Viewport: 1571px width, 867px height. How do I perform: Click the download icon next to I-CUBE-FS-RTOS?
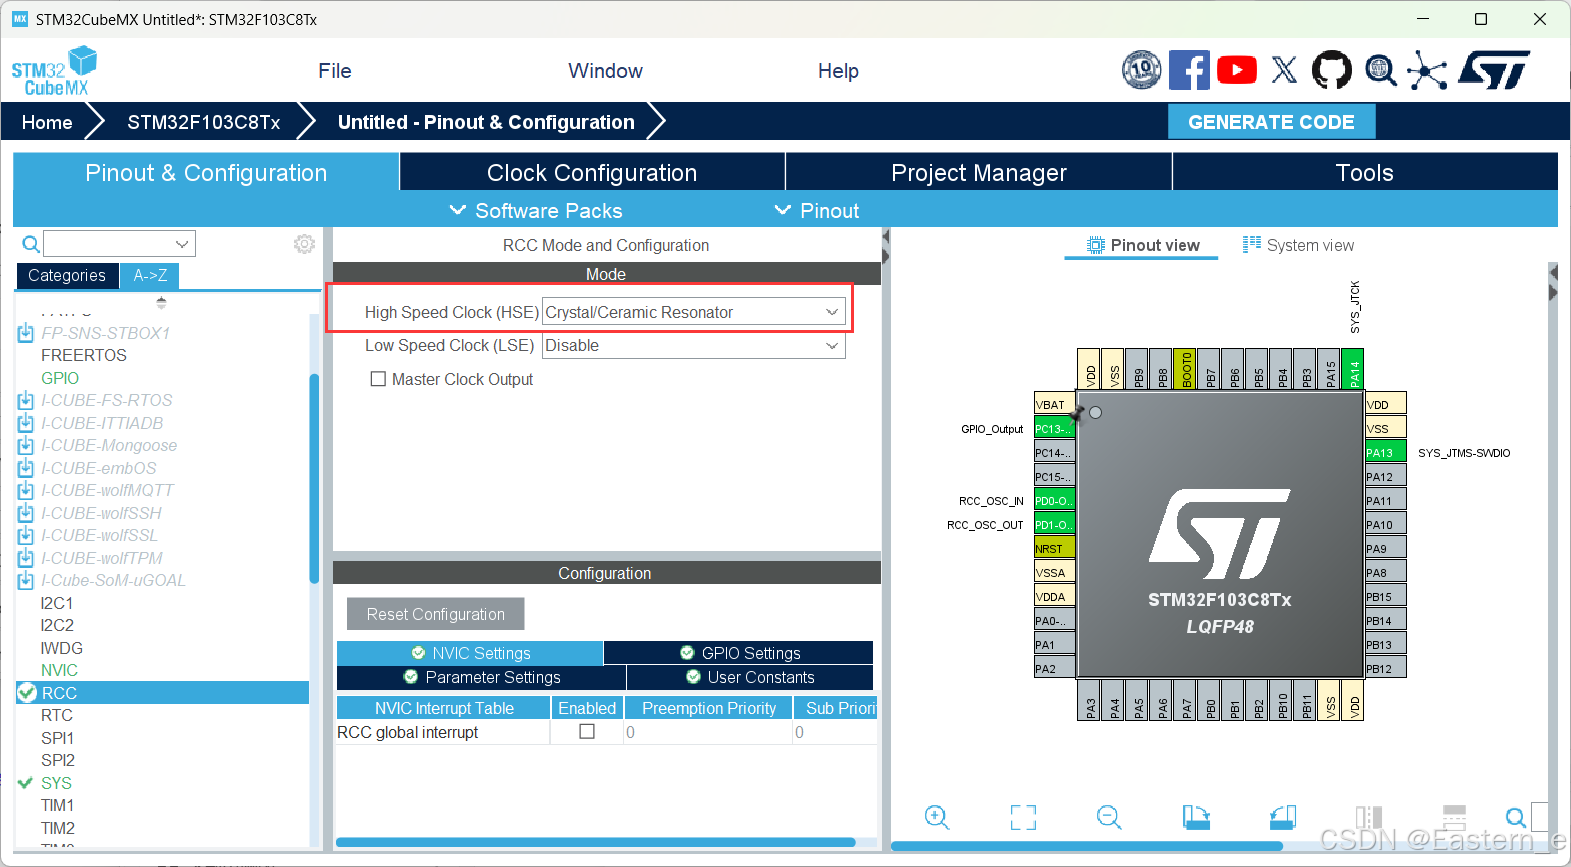[x=26, y=400]
